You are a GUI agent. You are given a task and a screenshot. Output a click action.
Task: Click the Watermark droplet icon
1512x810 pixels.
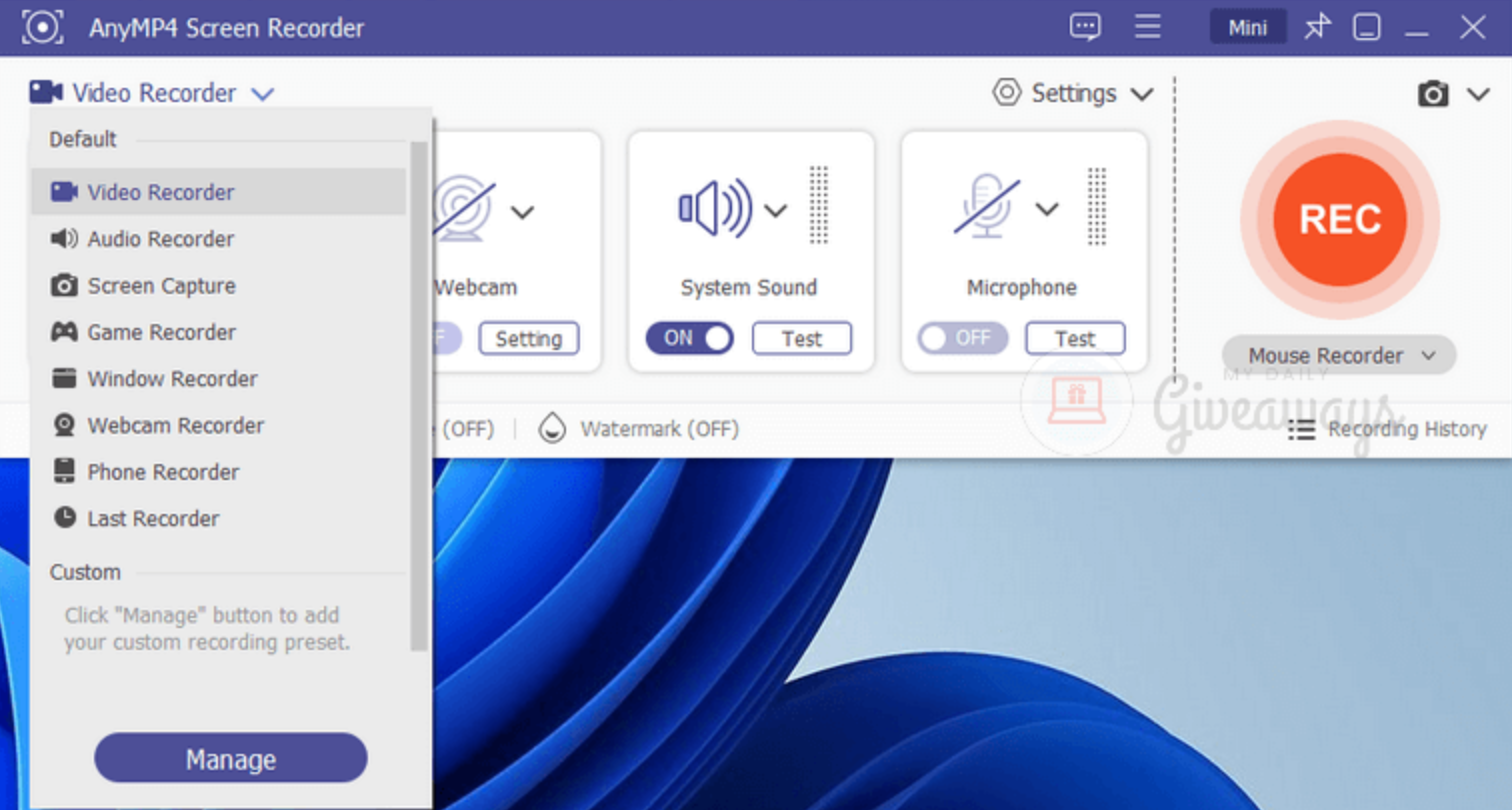click(552, 429)
